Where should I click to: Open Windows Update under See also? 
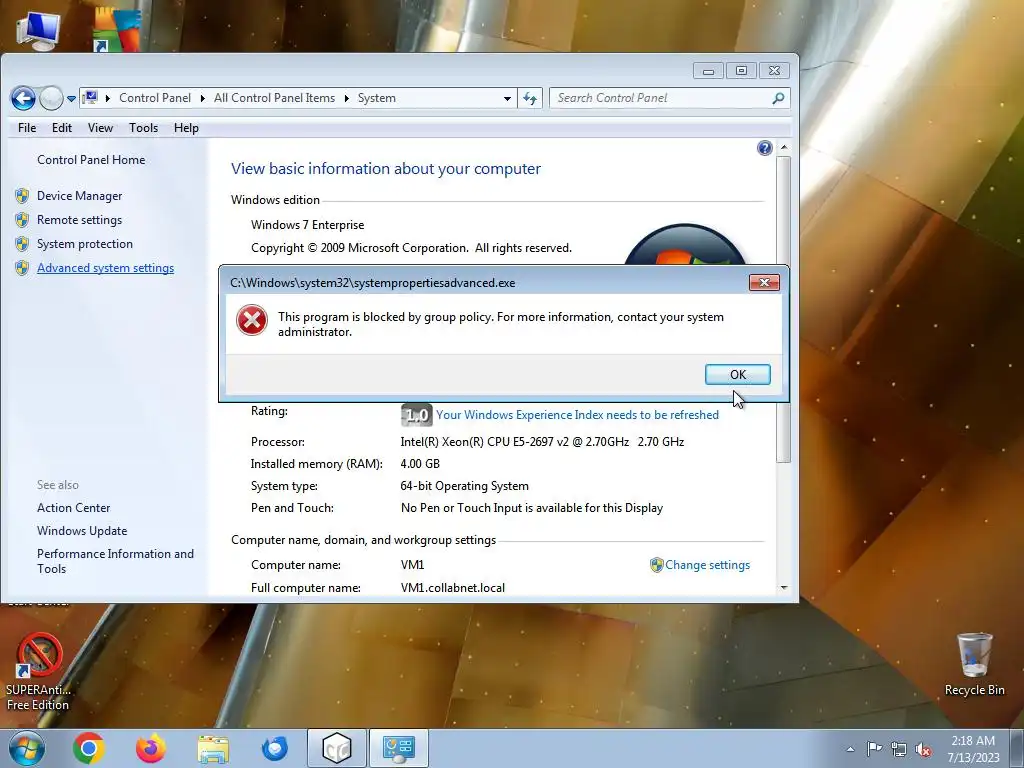coord(82,531)
